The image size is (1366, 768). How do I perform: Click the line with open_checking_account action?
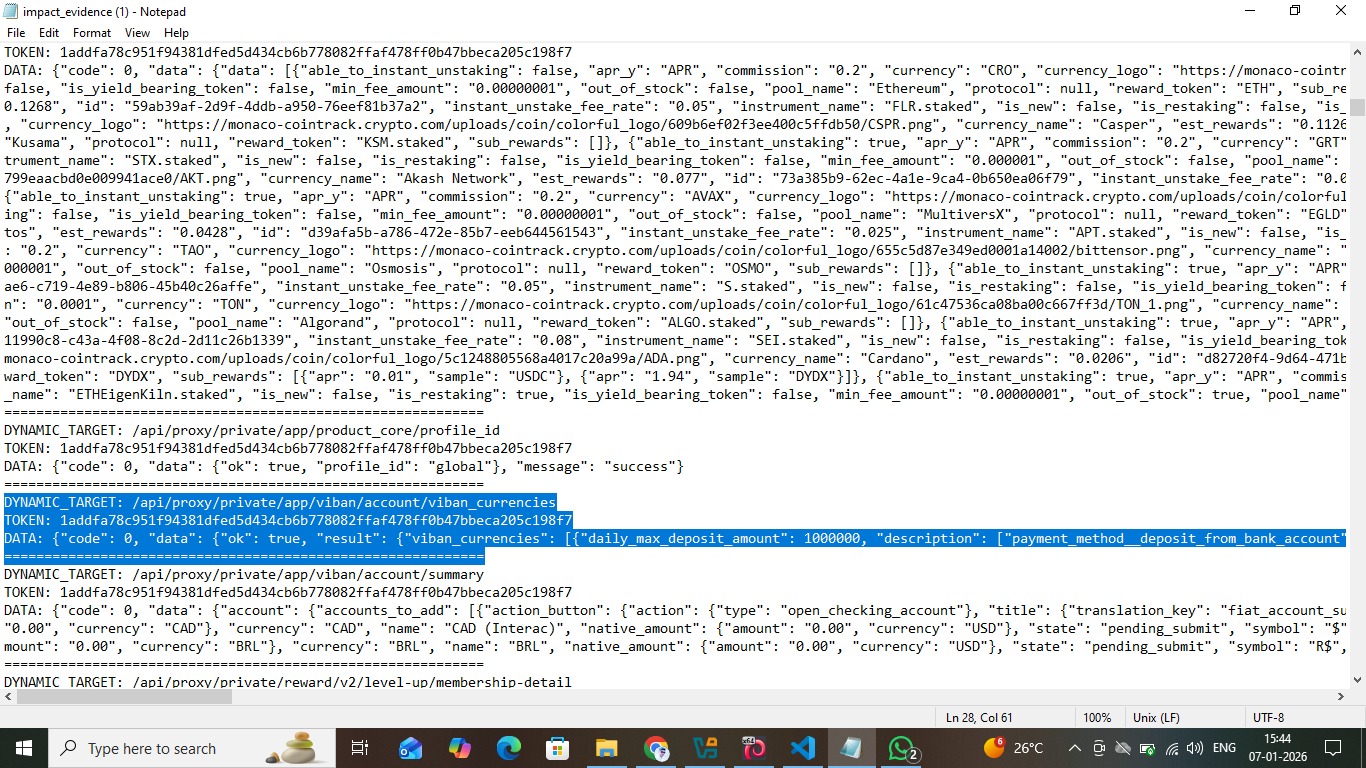(675, 610)
